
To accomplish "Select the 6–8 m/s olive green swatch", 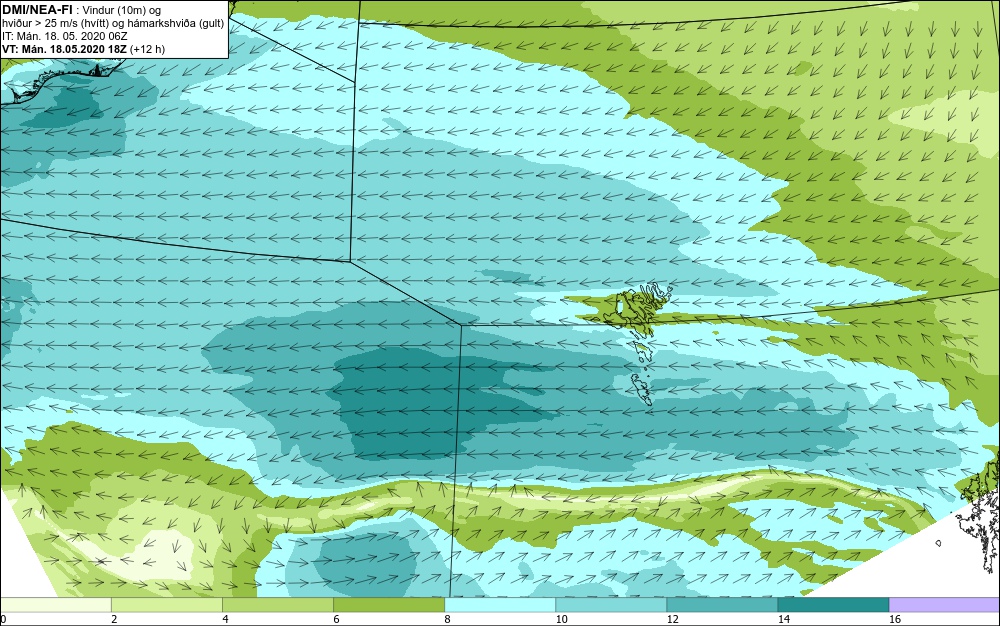I will click(388, 604).
